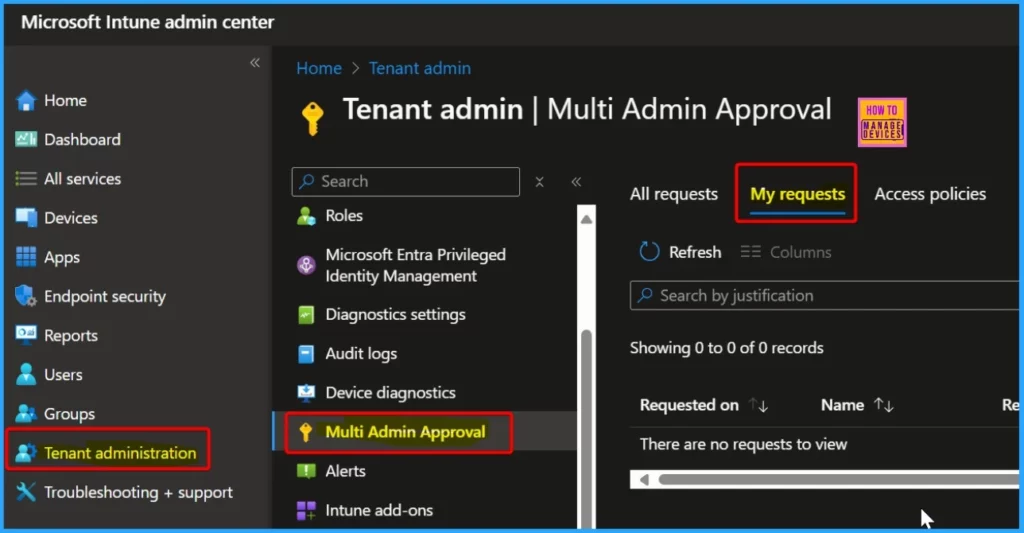Screen dimensions: 1024x533
Task: Sort by Name column arrows
Action: point(884,405)
